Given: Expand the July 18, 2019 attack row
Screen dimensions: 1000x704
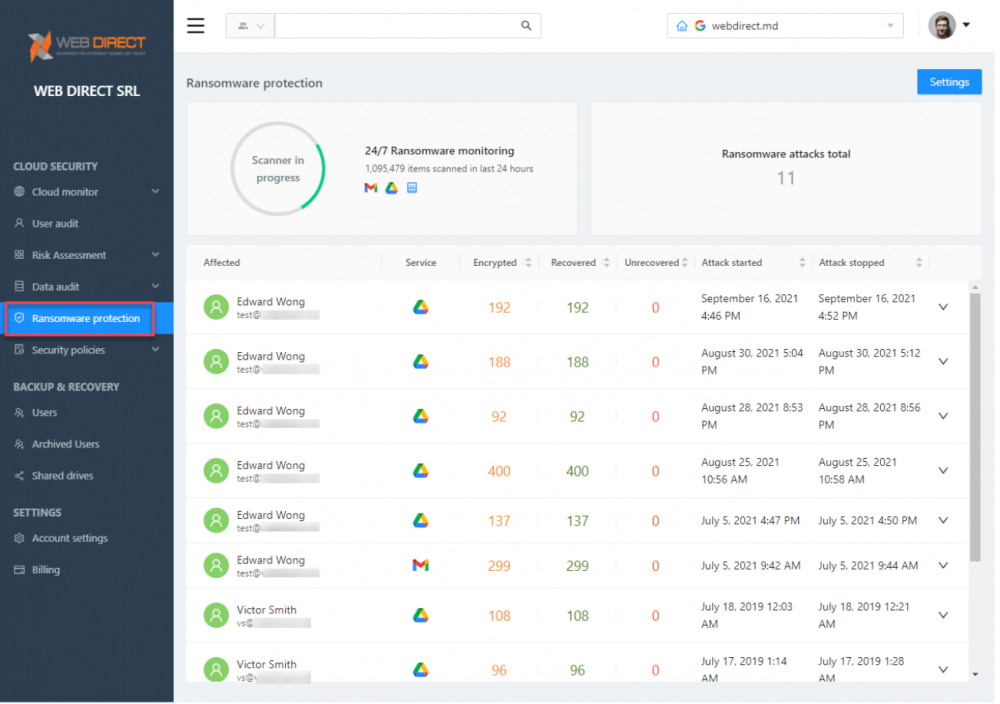Looking at the screenshot, I should [x=943, y=615].
